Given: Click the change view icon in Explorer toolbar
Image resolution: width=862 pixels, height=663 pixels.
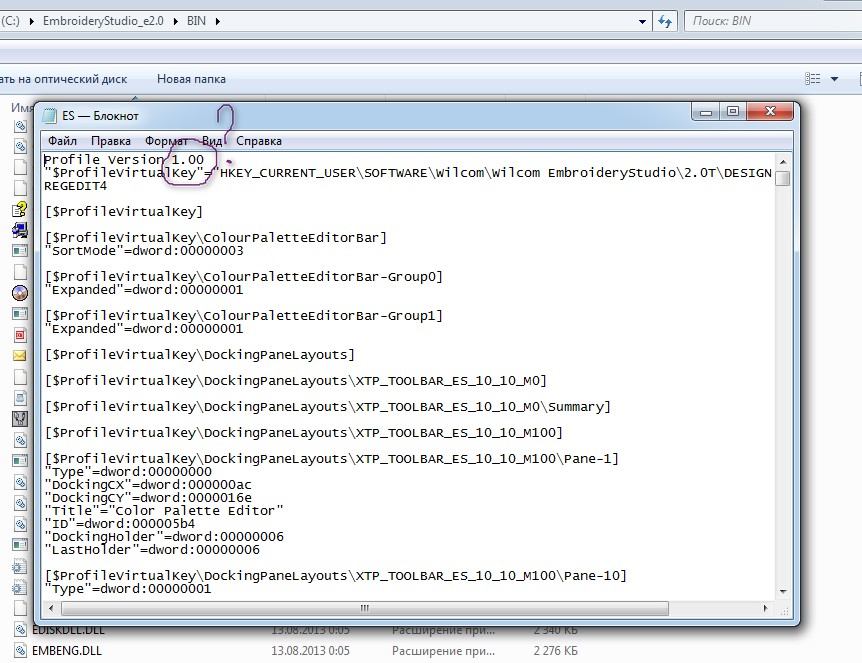Looking at the screenshot, I should (x=813, y=79).
